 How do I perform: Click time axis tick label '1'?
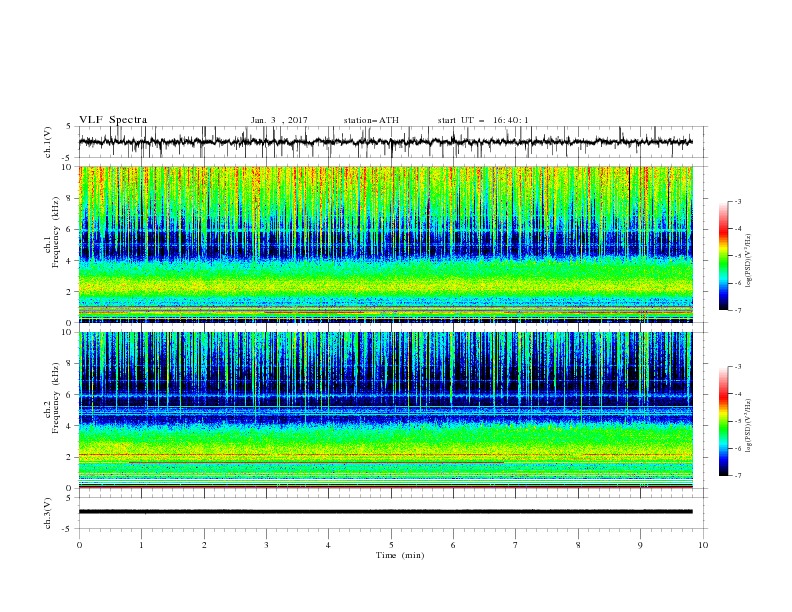pyautogui.click(x=142, y=545)
